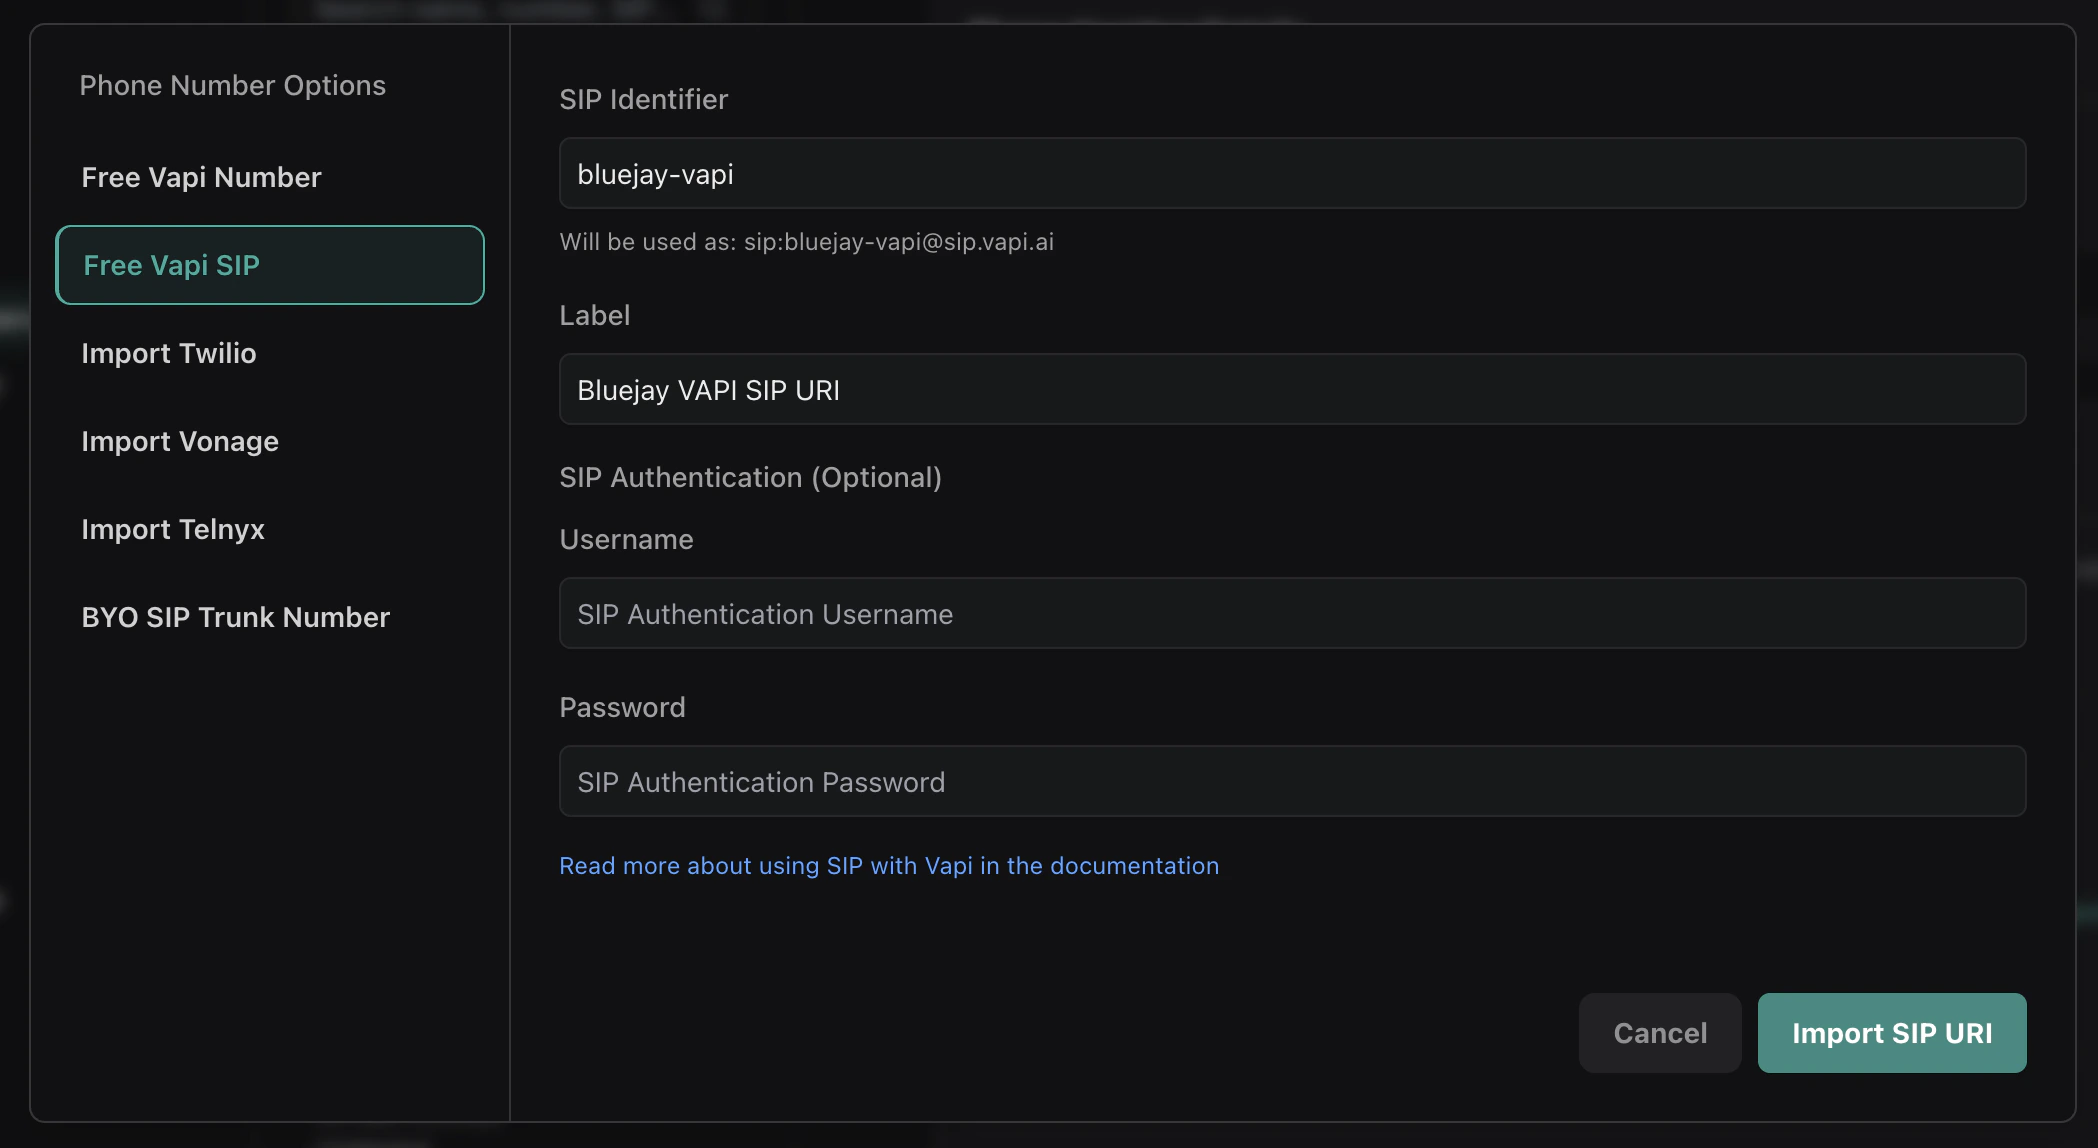Image resolution: width=2098 pixels, height=1148 pixels.
Task: Select the Free Vapi SIP option
Action: click(270, 265)
